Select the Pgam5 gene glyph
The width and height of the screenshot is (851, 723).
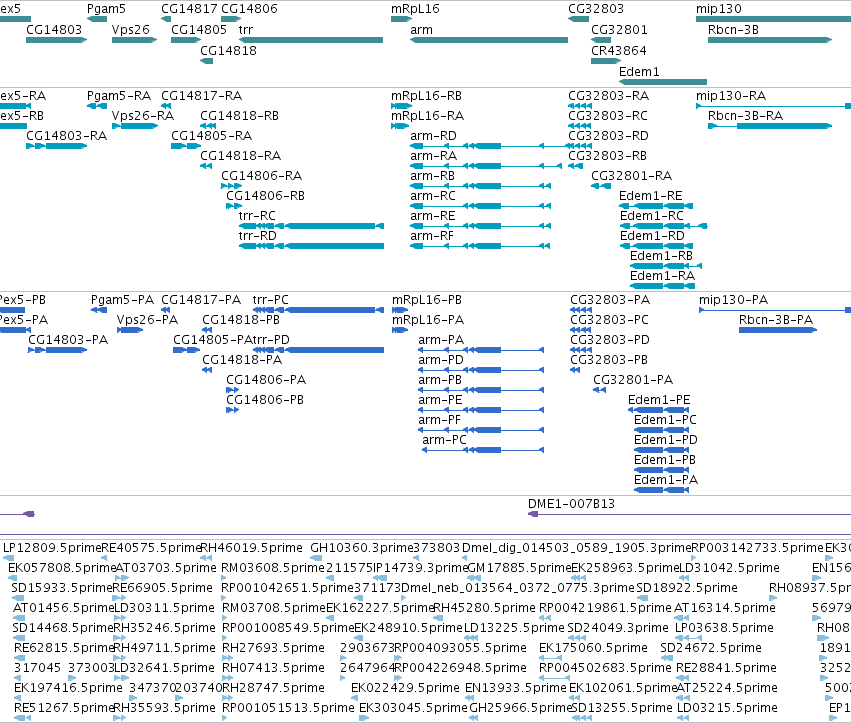pyautogui.click(x=97, y=19)
